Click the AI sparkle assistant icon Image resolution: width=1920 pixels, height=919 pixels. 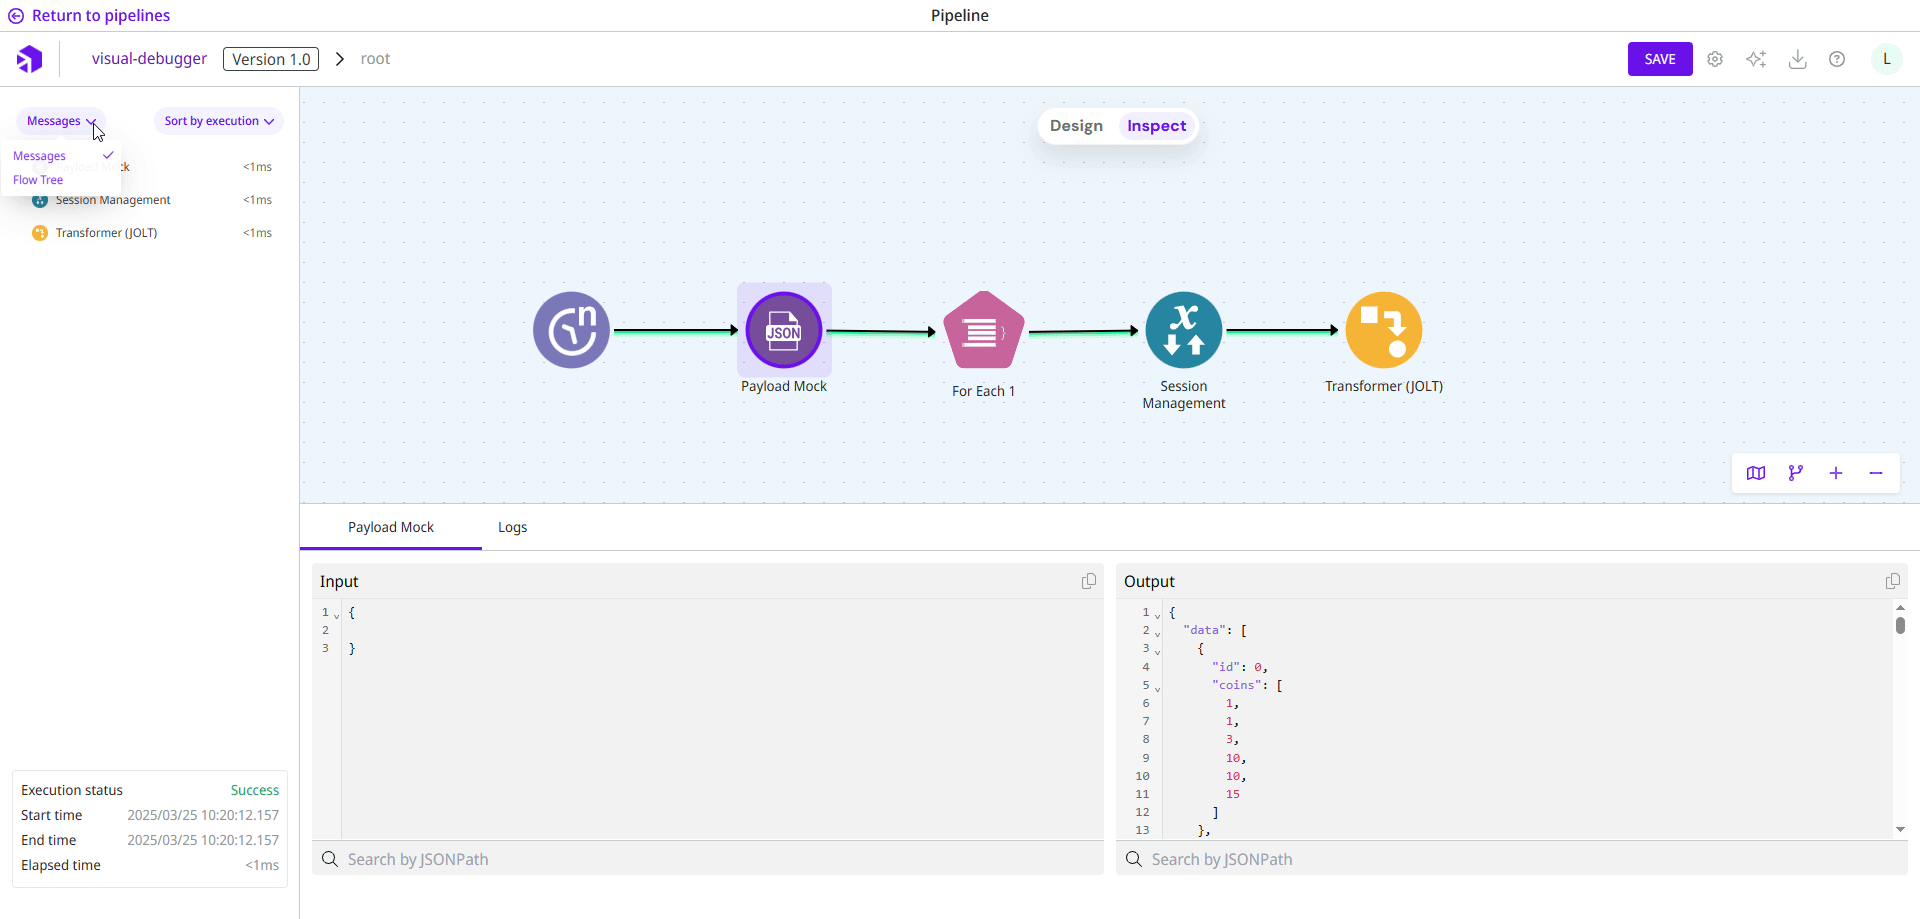pos(1756,59)
